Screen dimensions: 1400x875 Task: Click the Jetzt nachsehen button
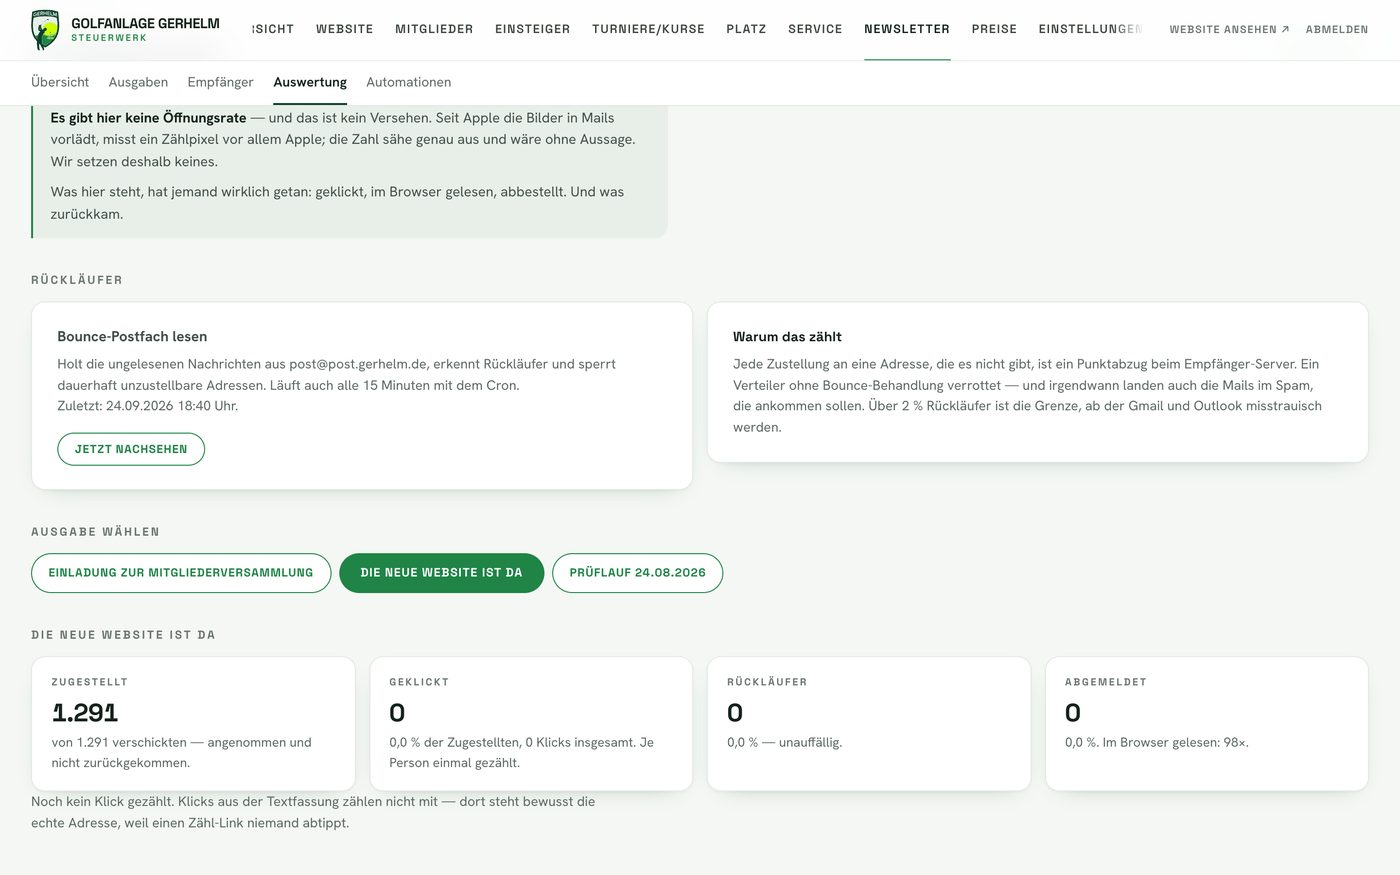131,449
